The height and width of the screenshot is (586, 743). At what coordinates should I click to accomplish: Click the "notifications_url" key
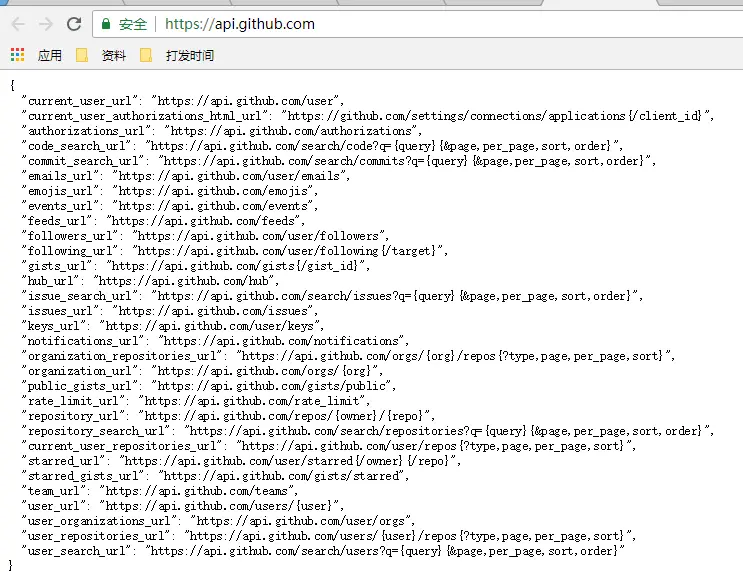pos(82,341)
